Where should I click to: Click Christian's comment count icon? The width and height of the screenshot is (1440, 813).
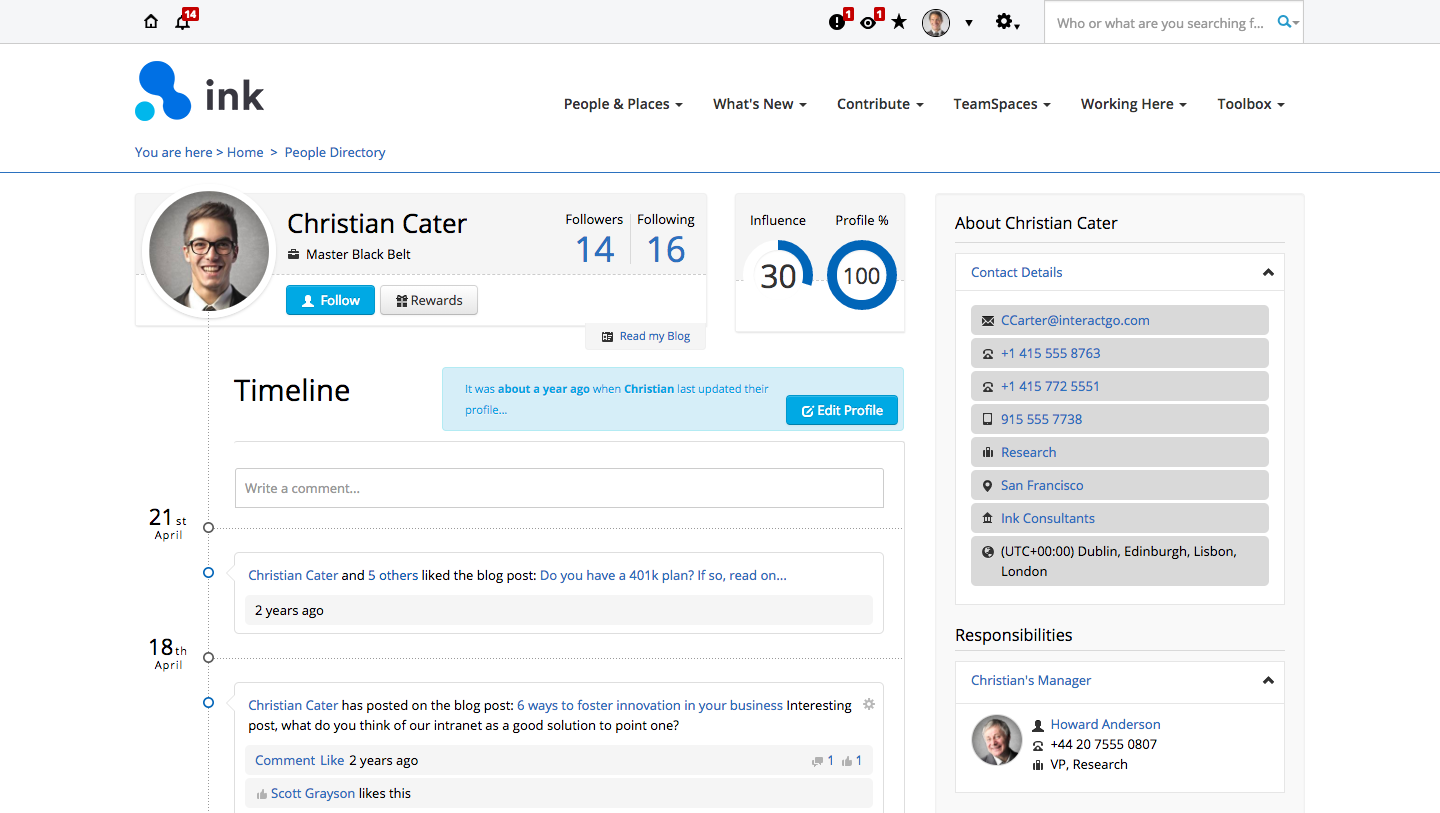[821, 760]
